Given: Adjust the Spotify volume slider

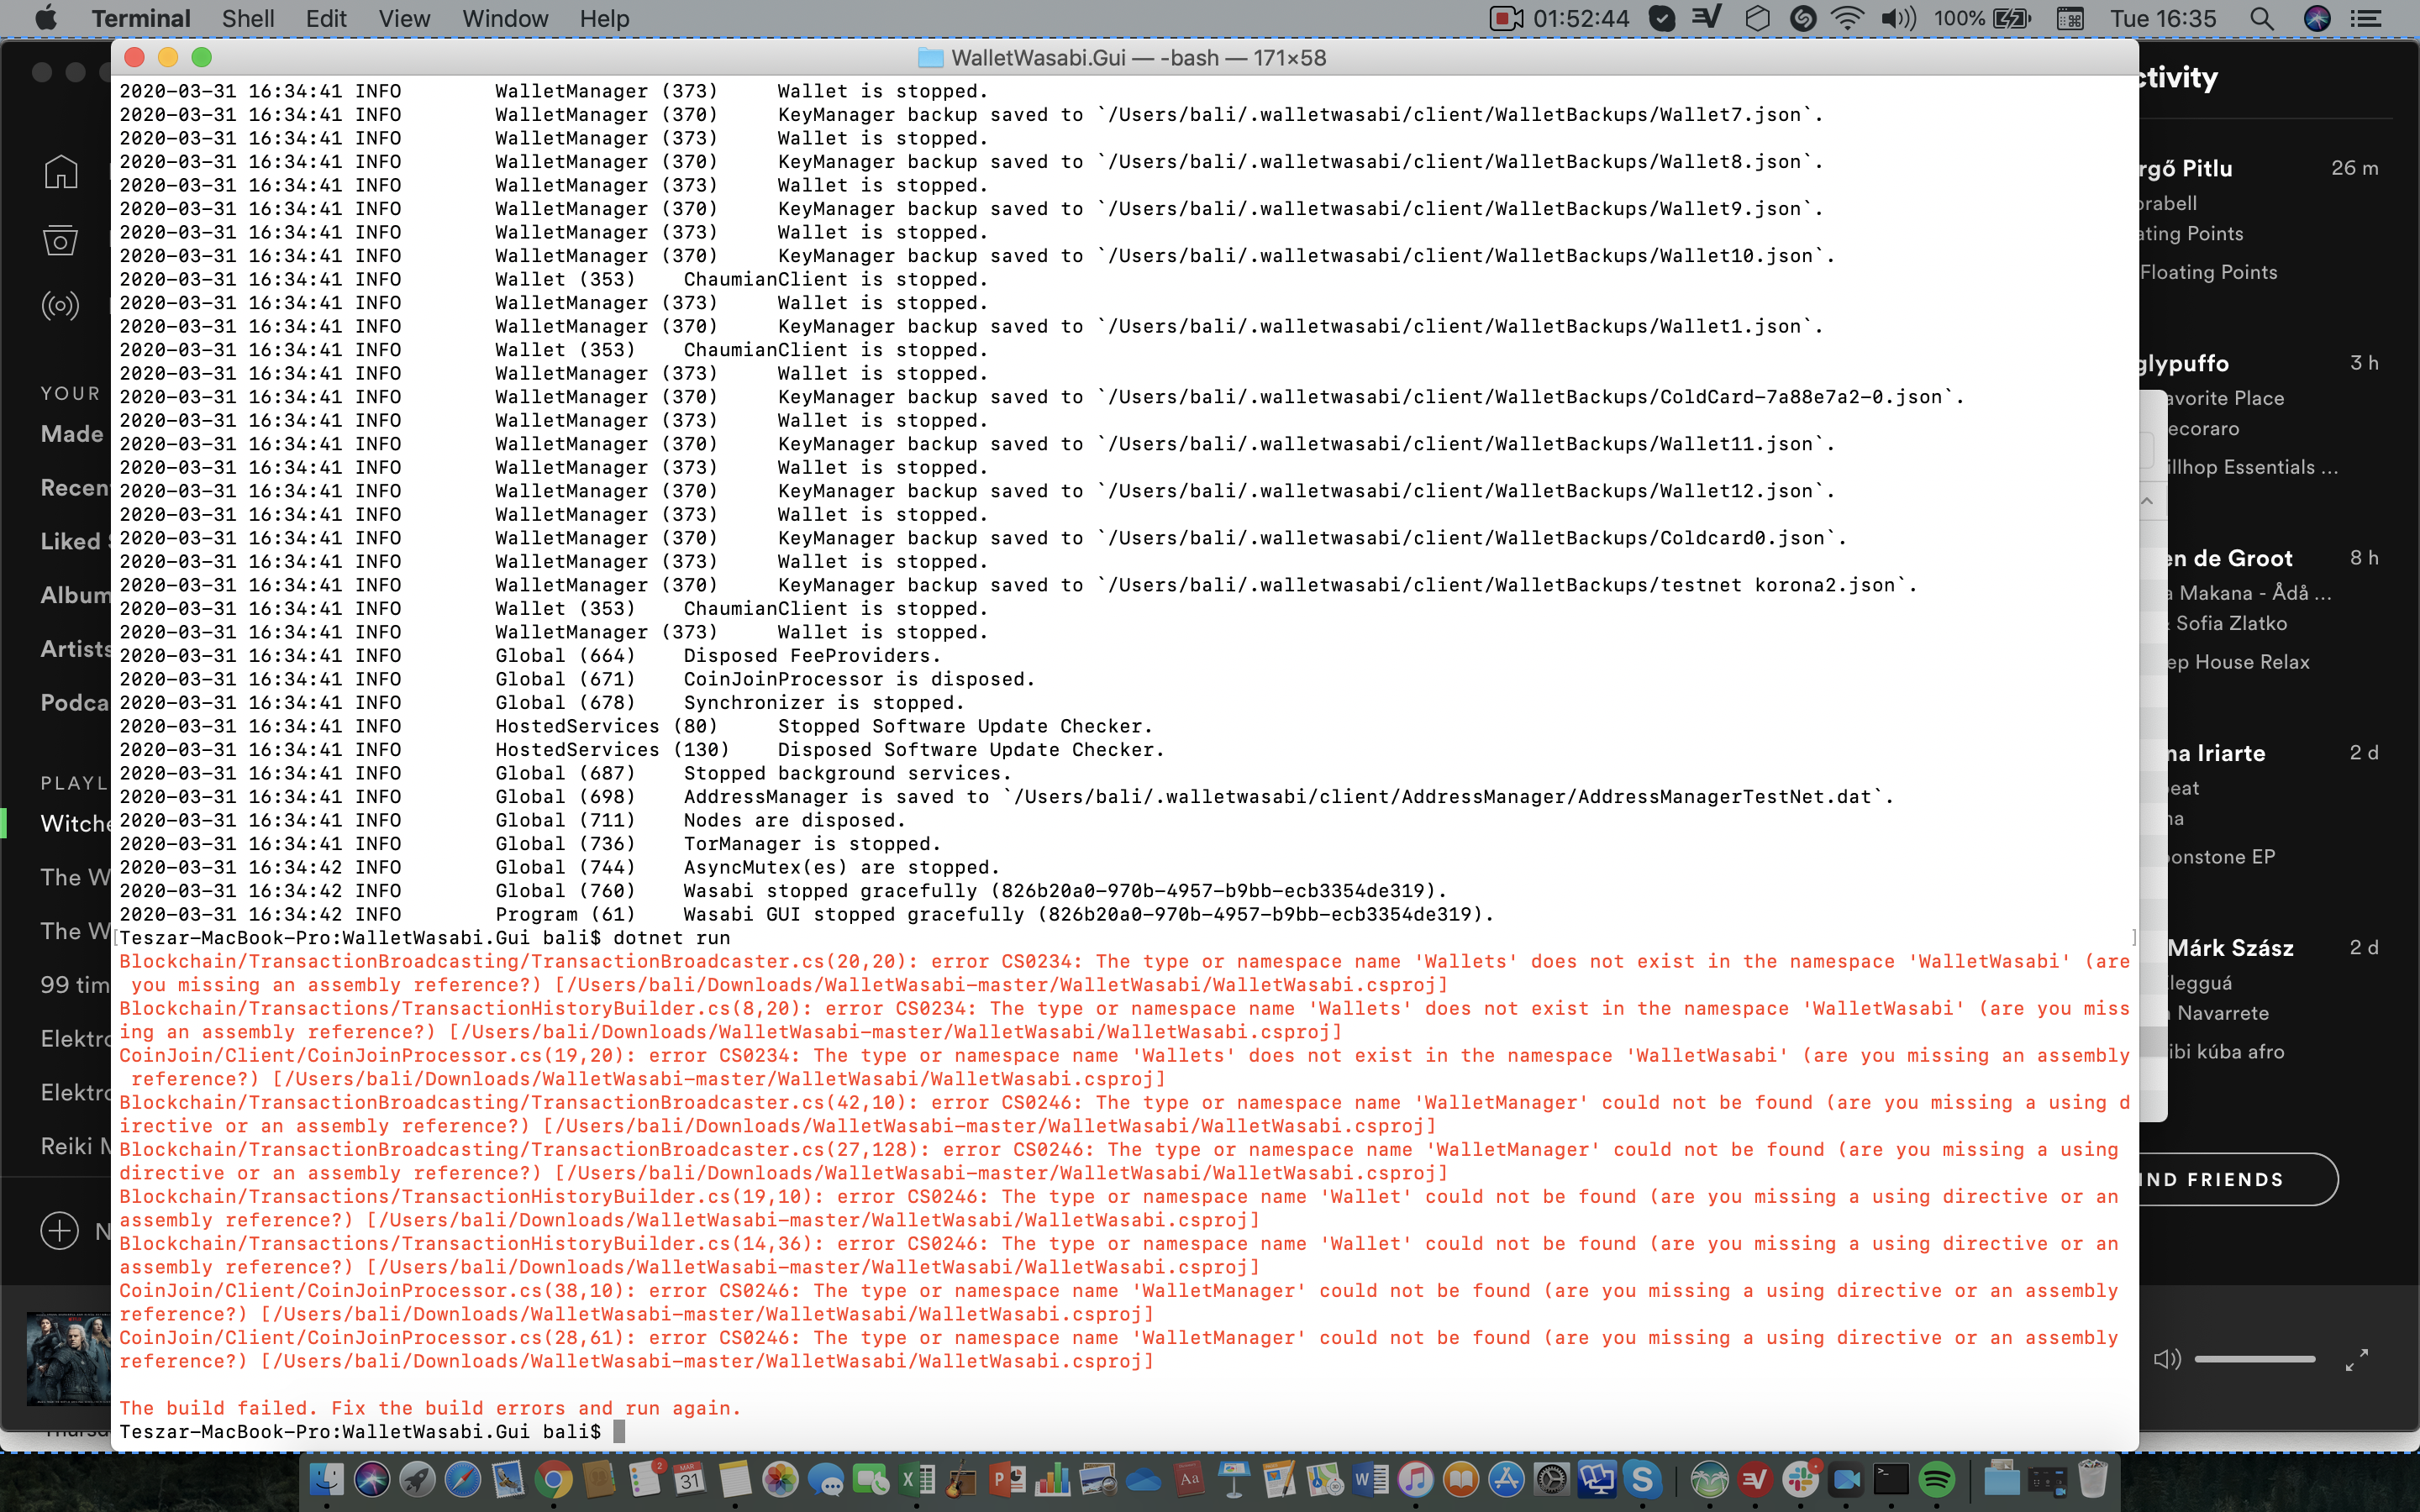Looking at the screenshot, I should [x=2255, y=1359].
